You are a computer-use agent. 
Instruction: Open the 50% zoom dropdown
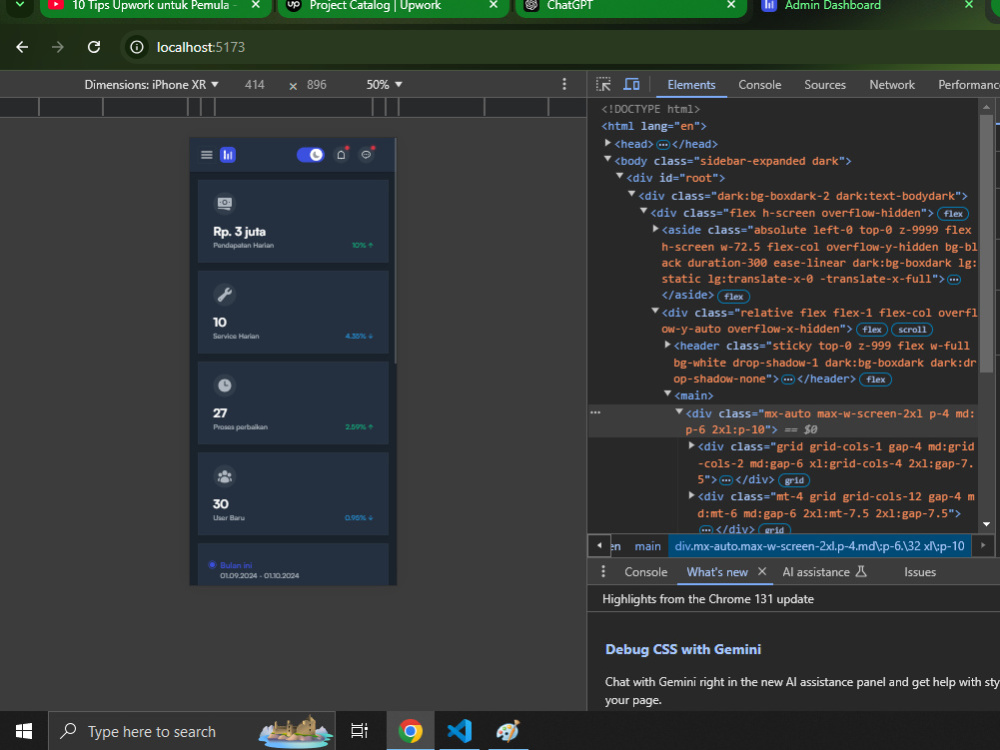pyautogui.click(x=385, y=84)
